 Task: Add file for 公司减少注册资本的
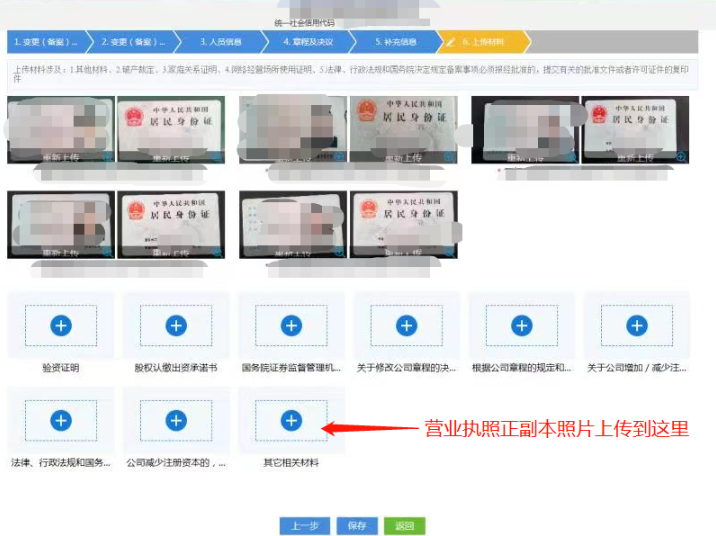pyautogui.click(x=176, y=421)
